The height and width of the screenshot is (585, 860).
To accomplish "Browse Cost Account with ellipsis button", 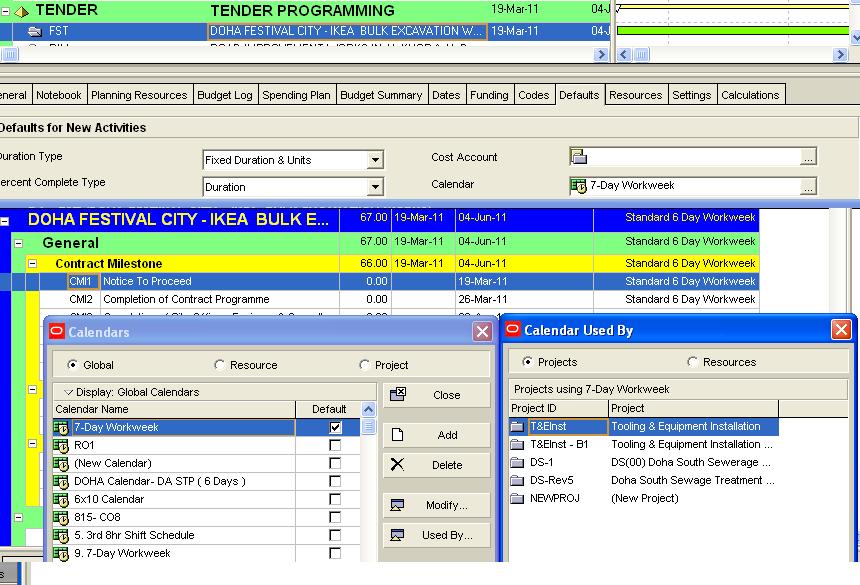I will tap(808, 157).
